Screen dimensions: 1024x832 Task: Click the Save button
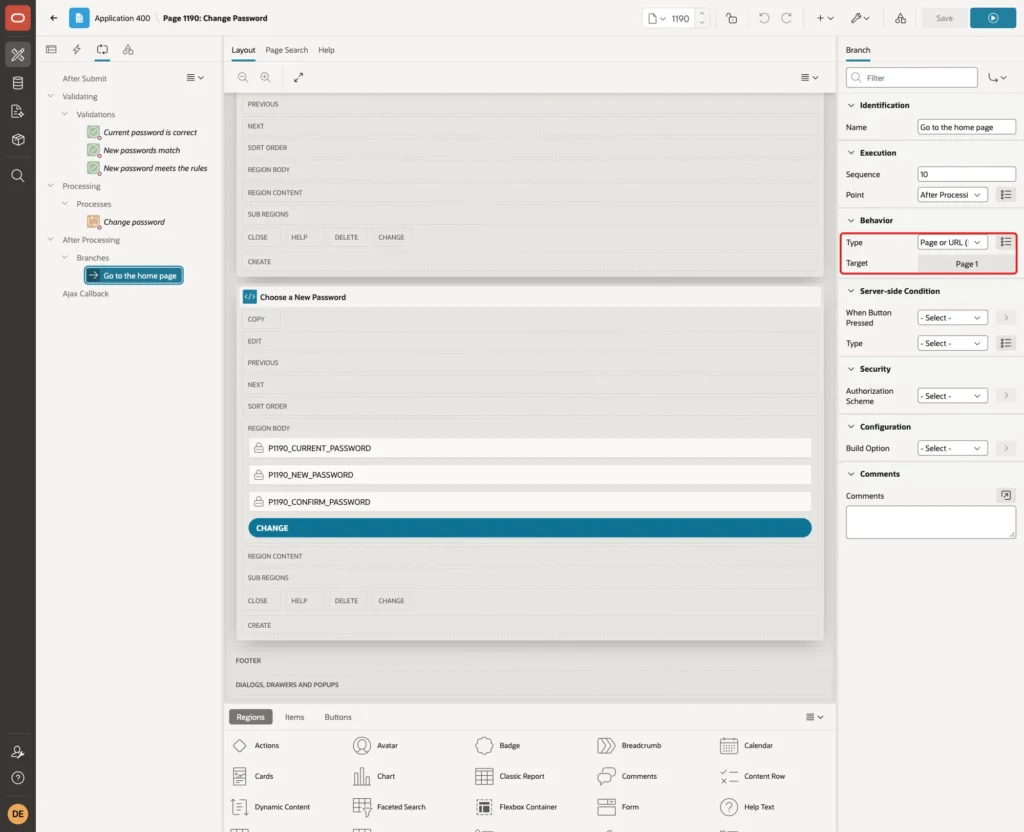[x=944, y=18]
